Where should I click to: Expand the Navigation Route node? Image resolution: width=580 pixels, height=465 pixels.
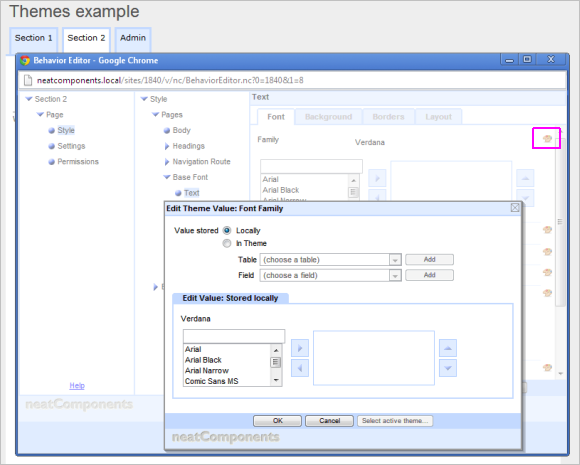pos(167,162)
